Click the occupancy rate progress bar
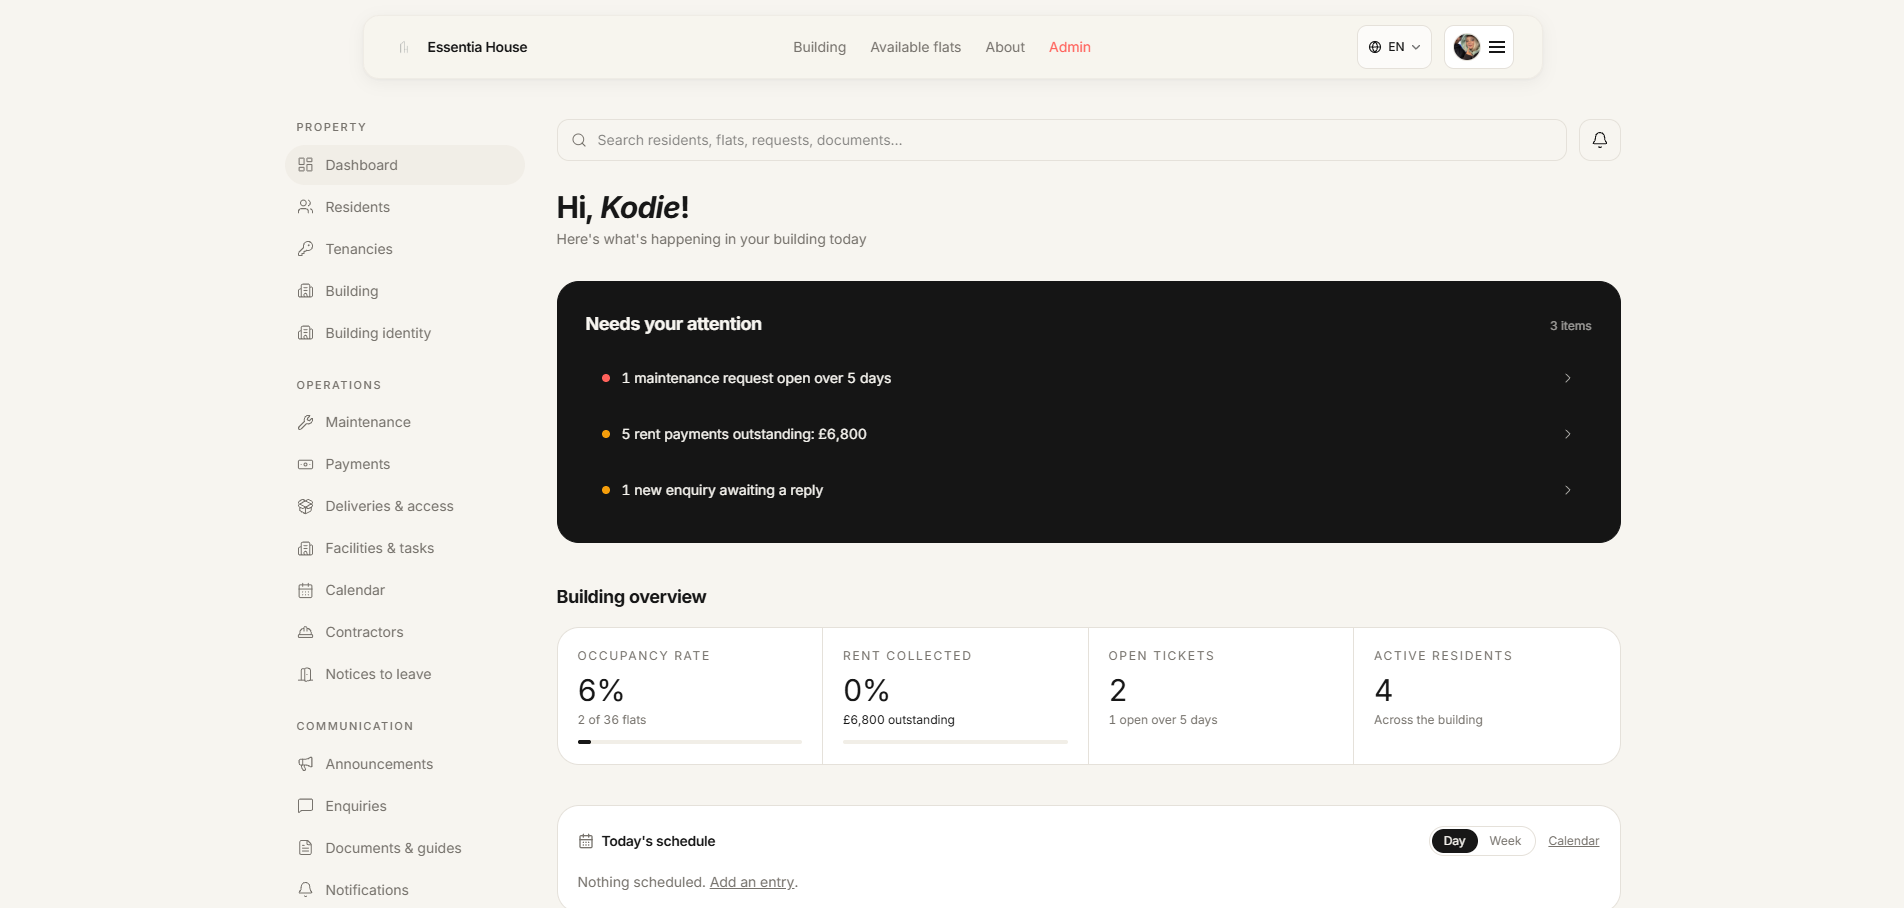This screenshot has height=908, width=1904. click(x=690, y=742)
